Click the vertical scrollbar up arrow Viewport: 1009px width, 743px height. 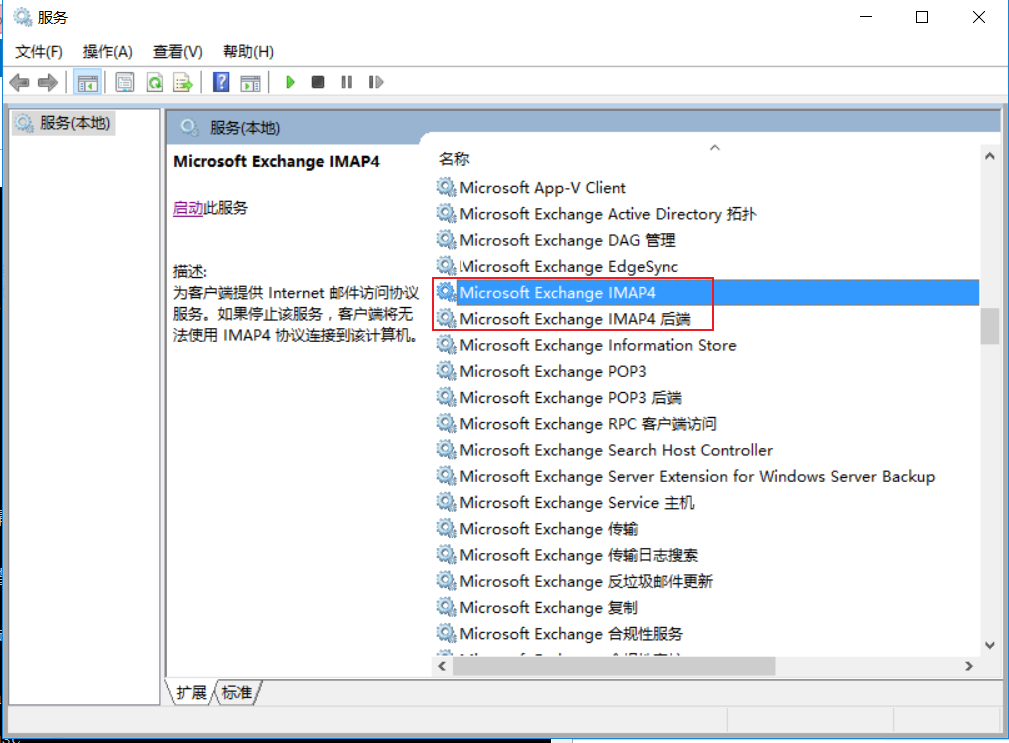click(x=989, y=155)
